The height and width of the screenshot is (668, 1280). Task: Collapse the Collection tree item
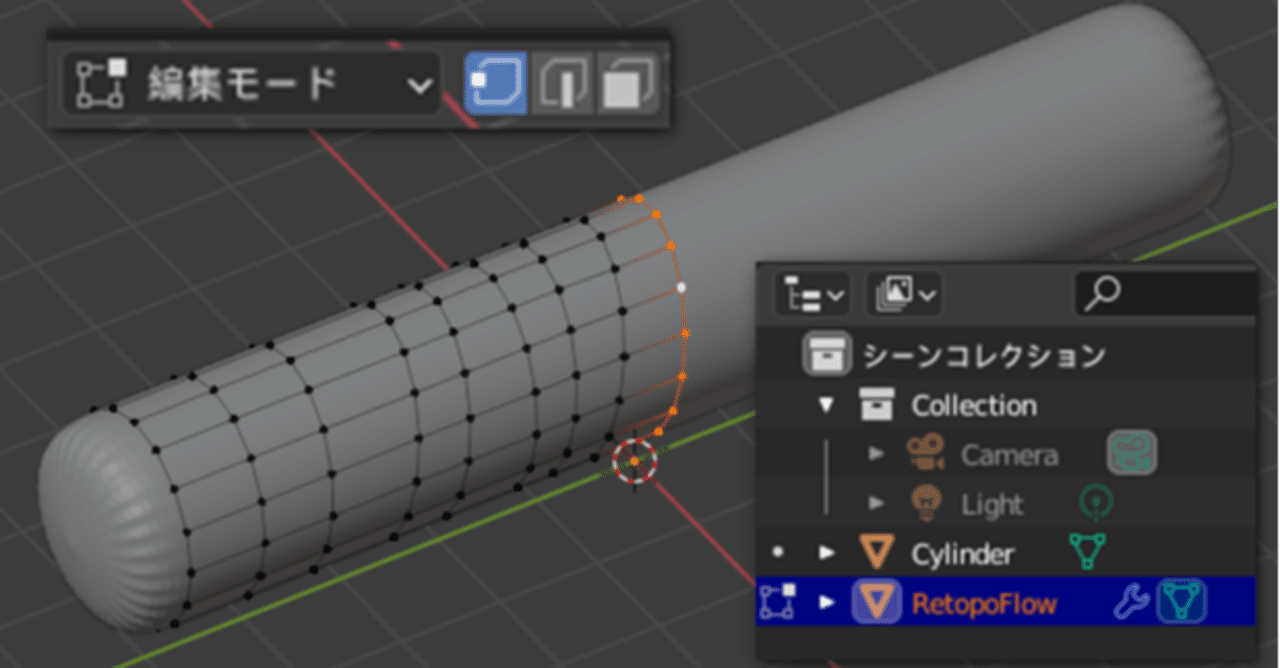pyautogui.click(x=826, y=405)
